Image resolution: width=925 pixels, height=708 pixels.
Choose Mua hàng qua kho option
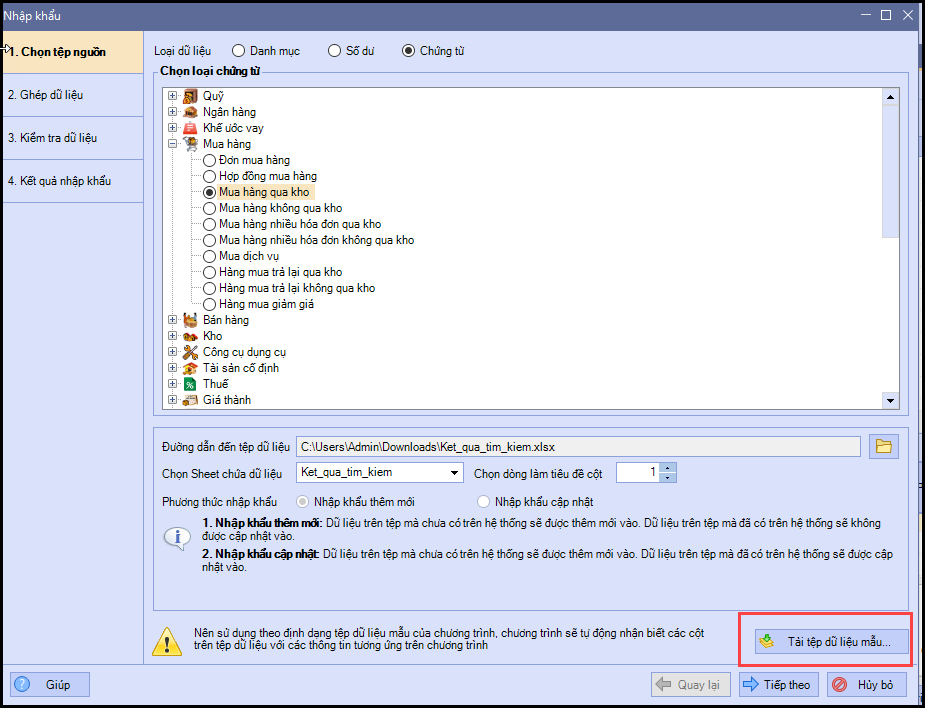209,192
